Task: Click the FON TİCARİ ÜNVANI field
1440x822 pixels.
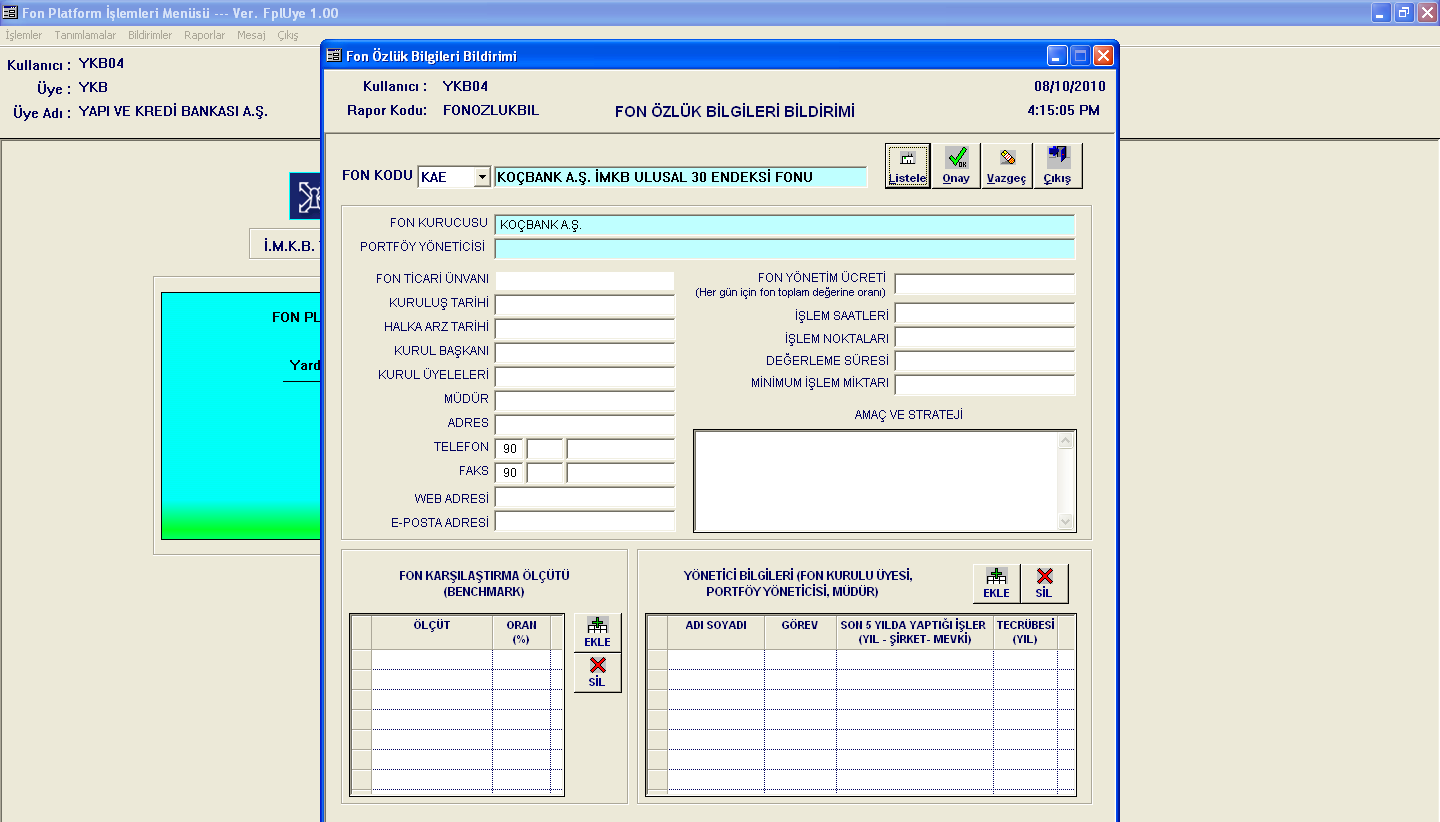Action: pyautogui.click(x=585, y=281)
